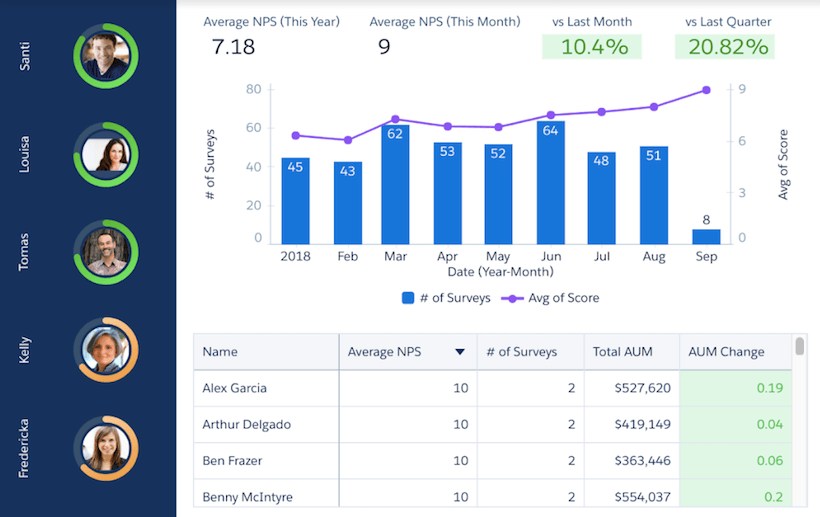
Task: Select the Sep bar with 8 surveys
Action: tap(706, 236)
